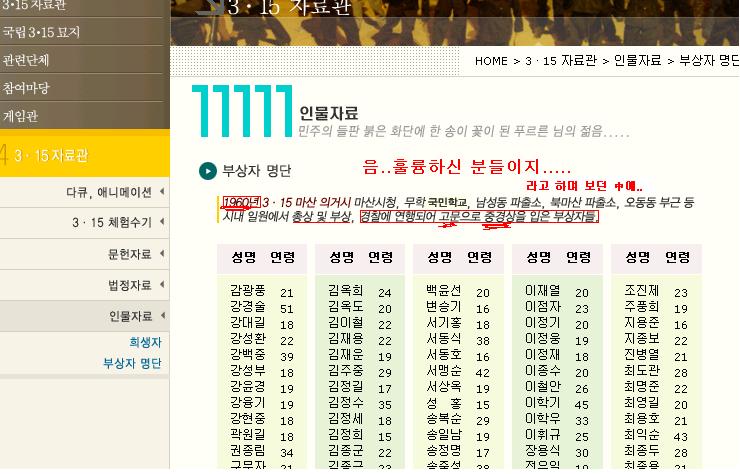Expand arrow next to 3·15 체험수기
Image resolution: width=740 pixels, height=474 pixels.
click(162, 222)
